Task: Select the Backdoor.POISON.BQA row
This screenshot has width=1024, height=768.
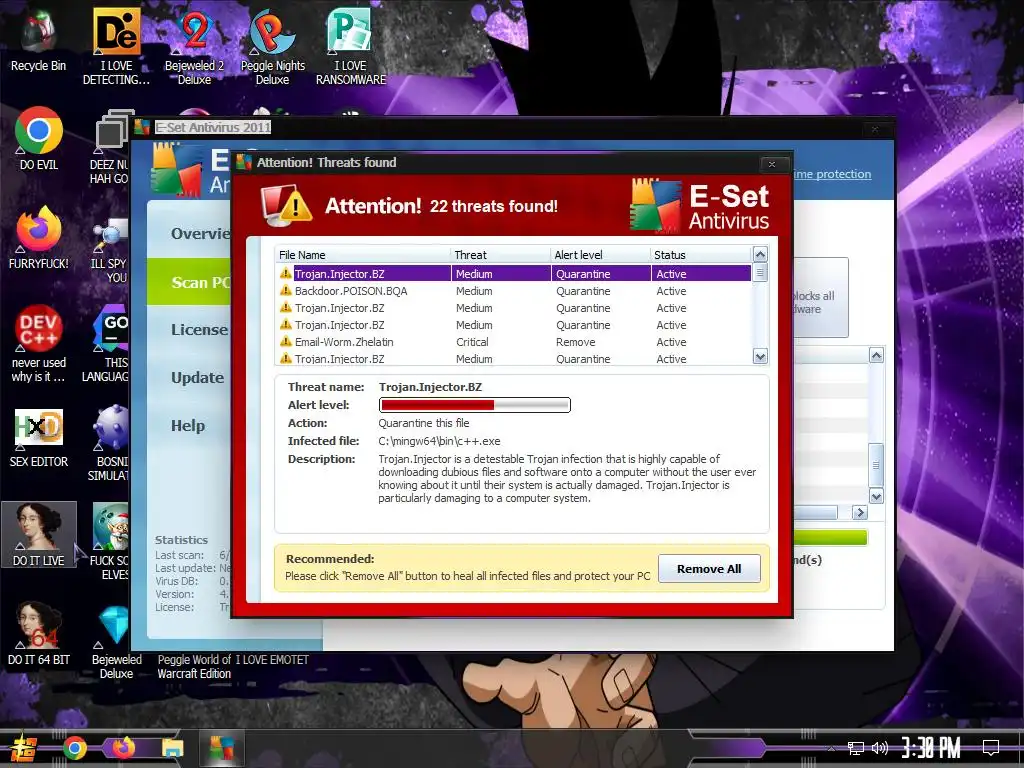Action: point(515,291)
